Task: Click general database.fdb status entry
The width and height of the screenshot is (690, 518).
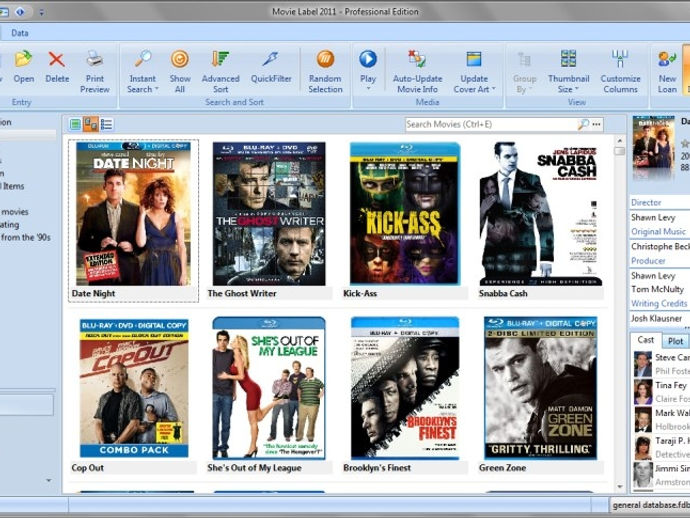Action: 651,505
